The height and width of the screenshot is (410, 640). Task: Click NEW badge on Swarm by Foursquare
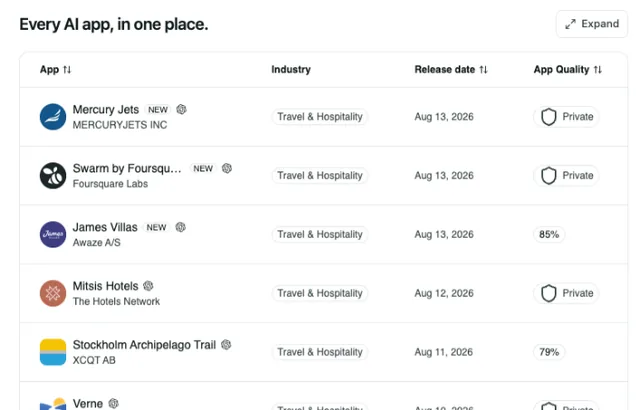coord(203,168)
